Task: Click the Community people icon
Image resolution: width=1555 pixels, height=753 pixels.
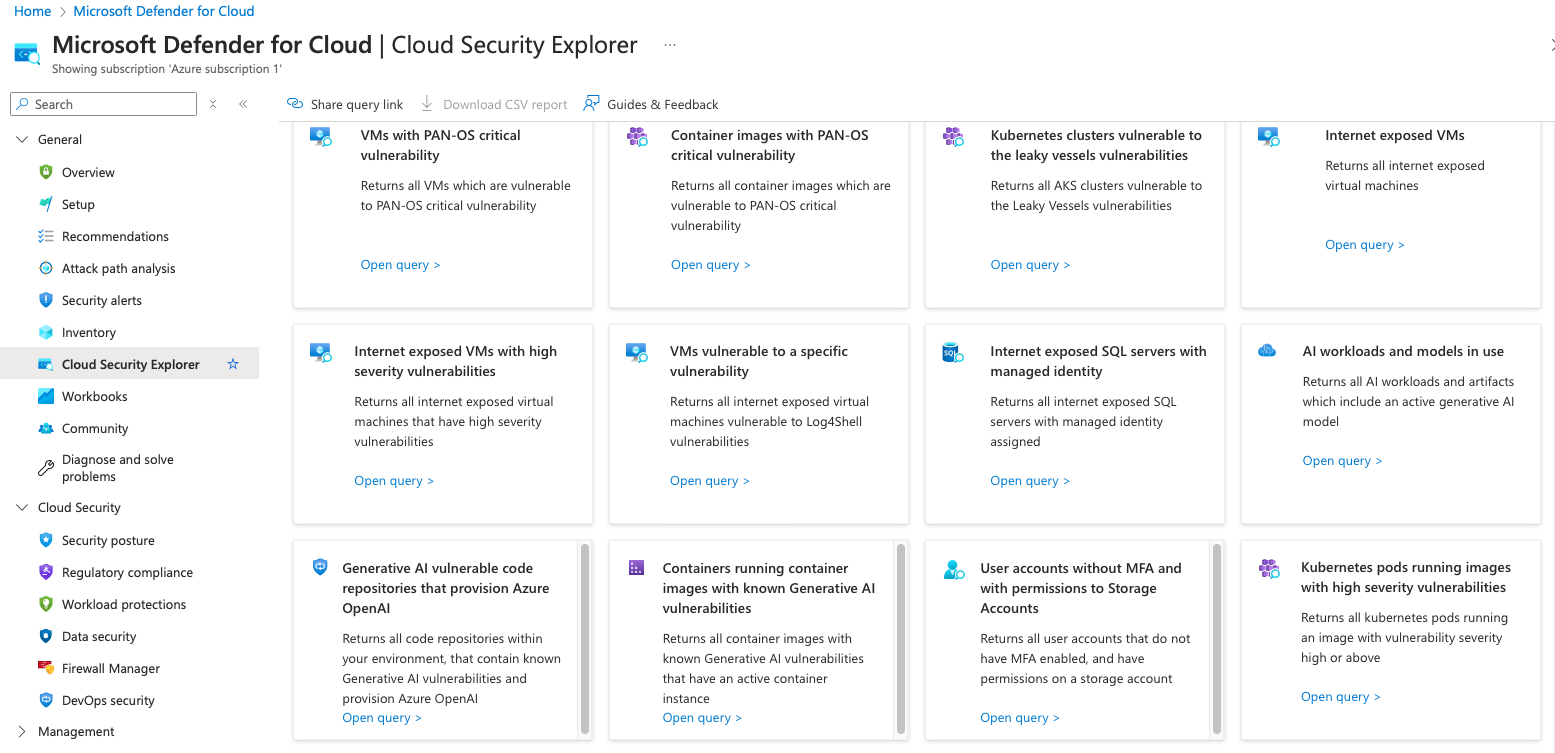Action: (45, 428)
